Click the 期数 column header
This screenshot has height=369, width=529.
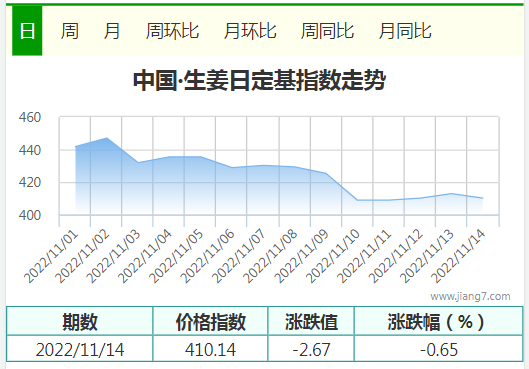click(80, 321)
